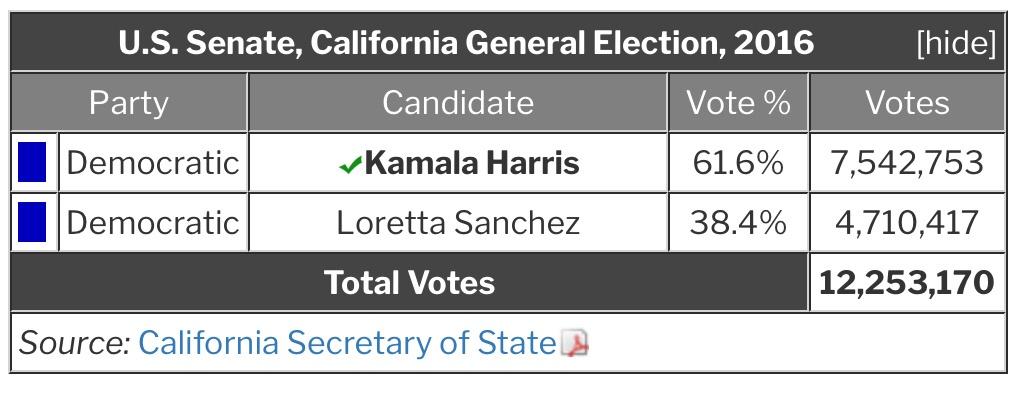The width and height of the screenshot is (1025, 394).
Task: Select the Party column header
Action: [129, 103]
